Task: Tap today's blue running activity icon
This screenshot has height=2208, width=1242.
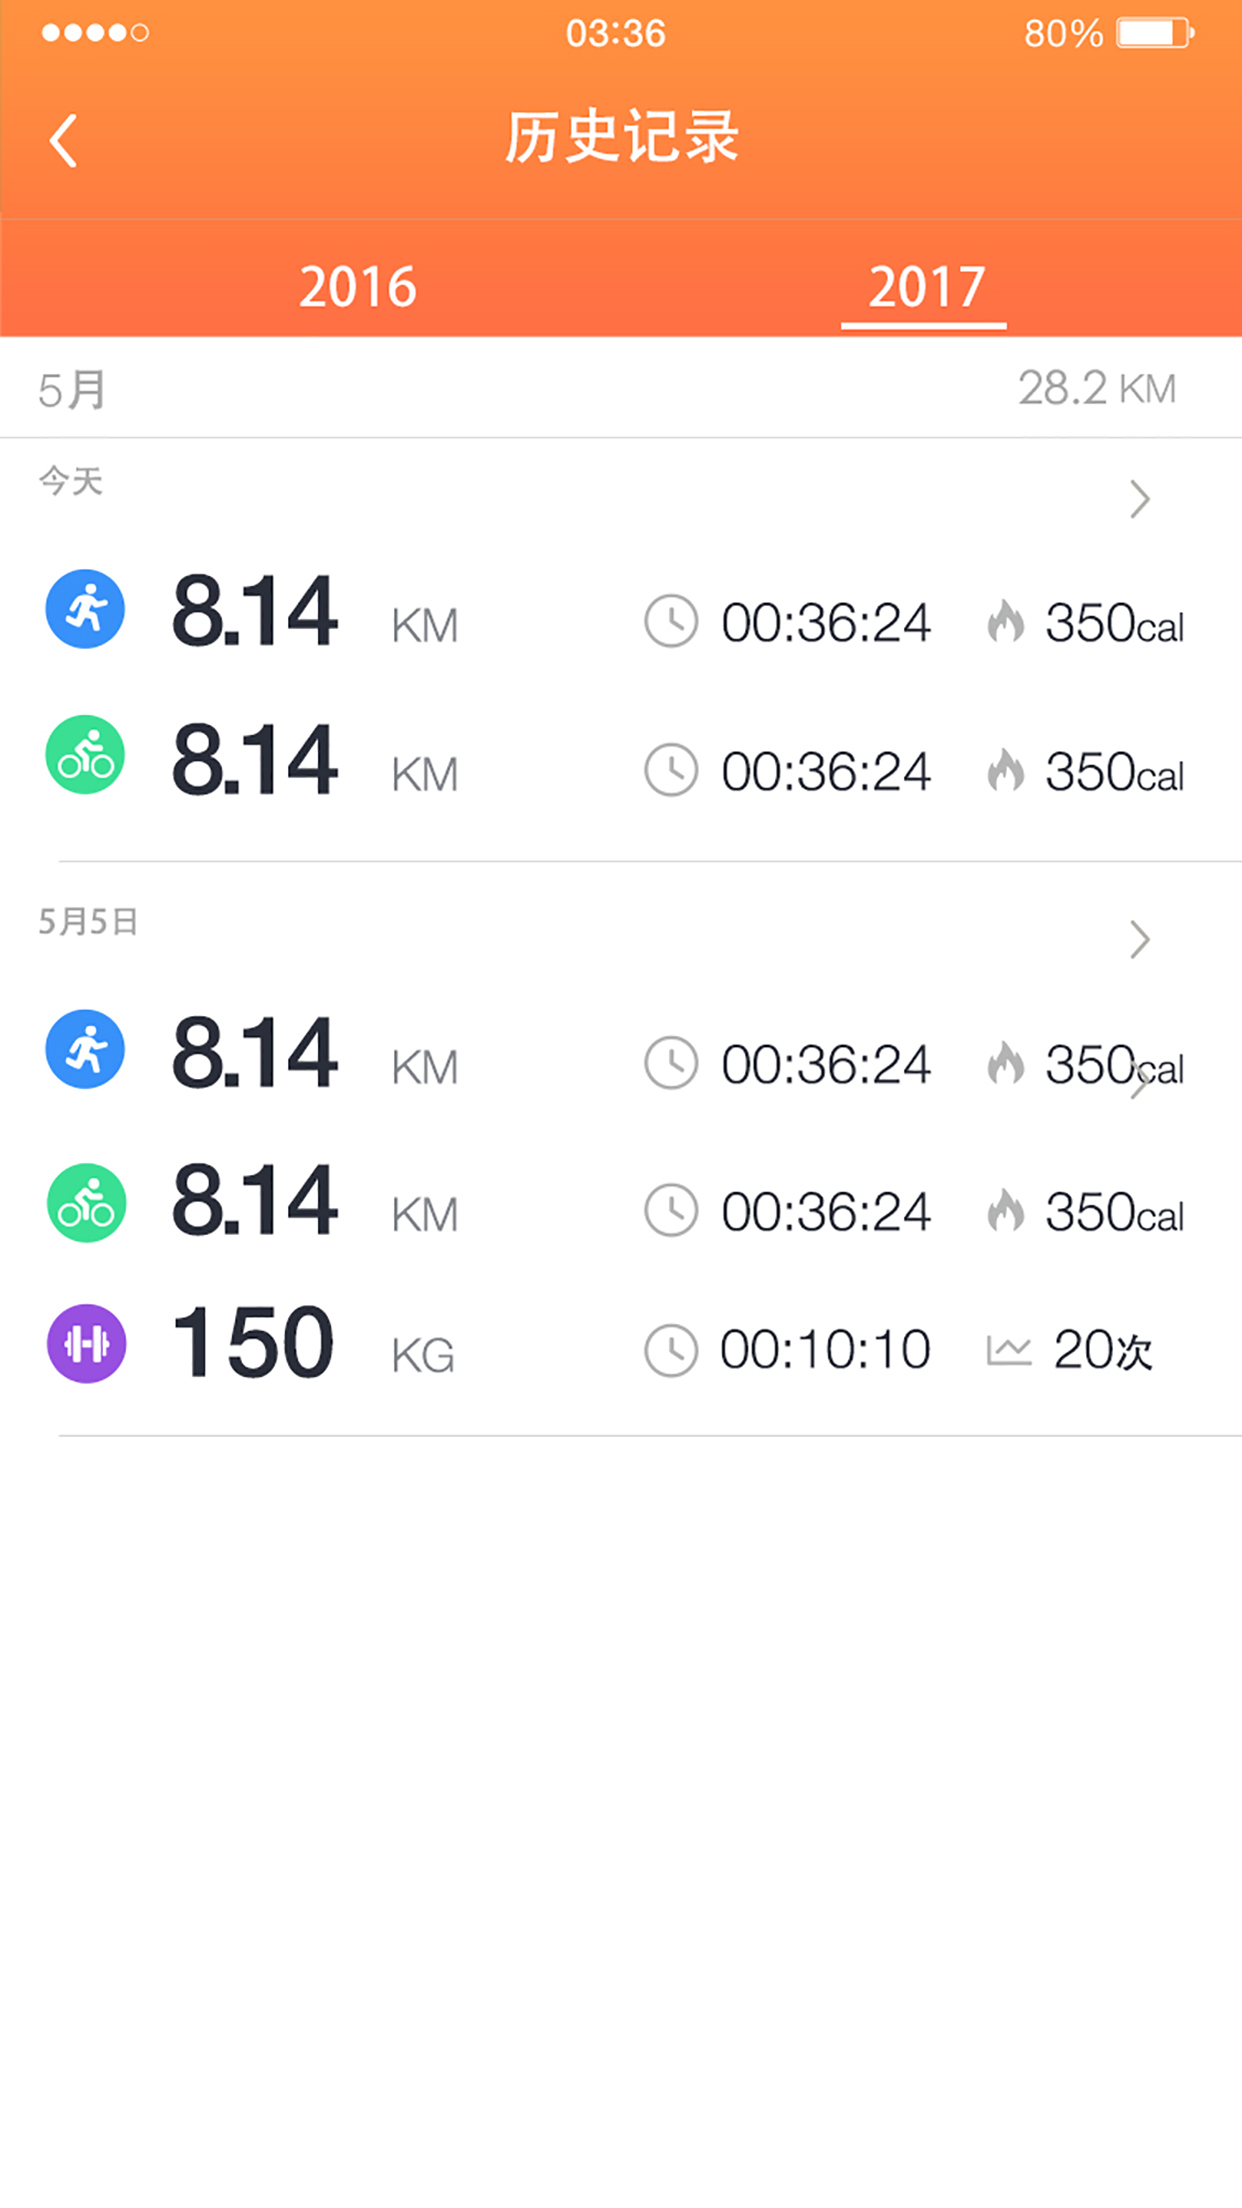Action: click(x=86, y=609)
